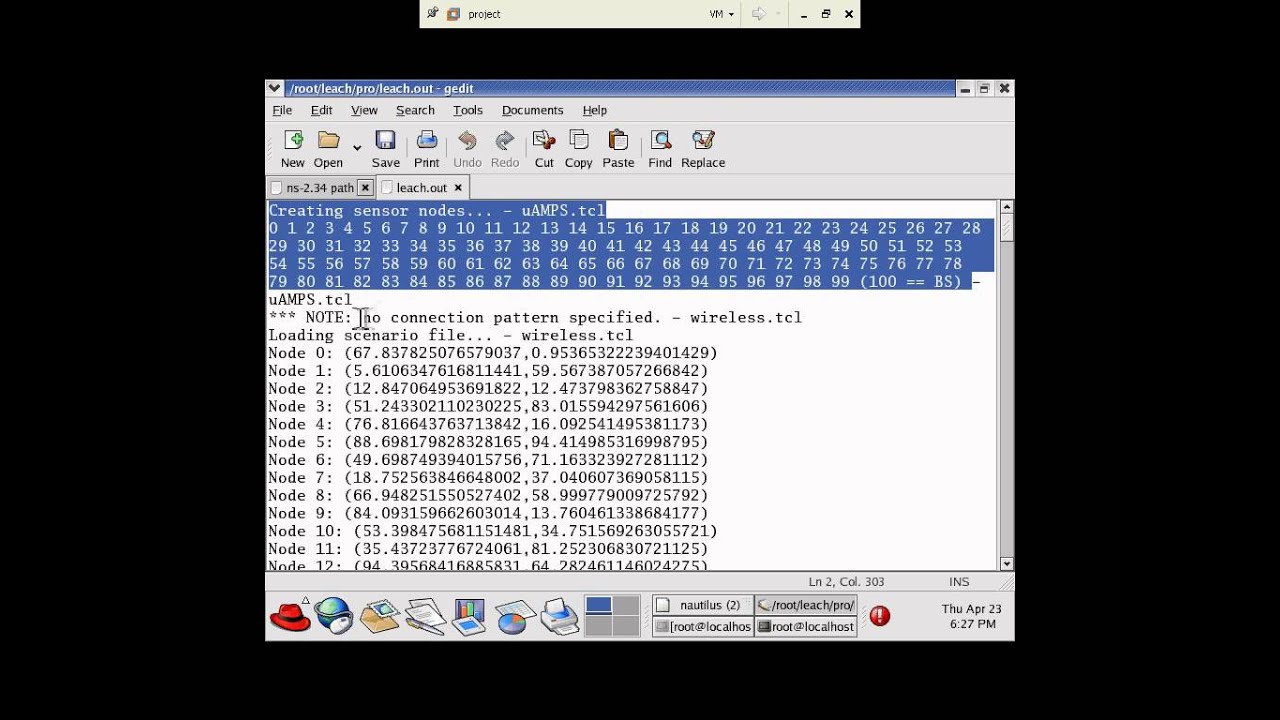The height and width of the screenshot is (720, 1280).
Task: Open the Documents menu
Action: pos(532,110)
